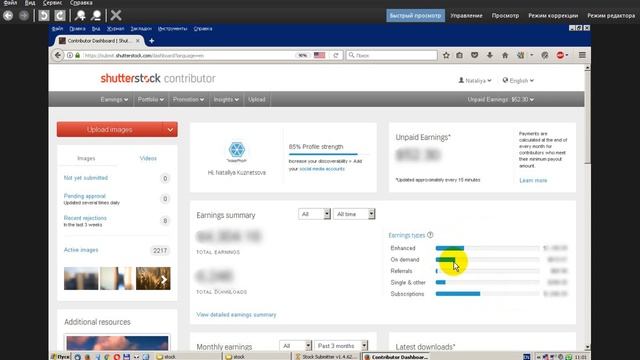Open the English language dropdown
640x360 pixels.
[518, 80]
